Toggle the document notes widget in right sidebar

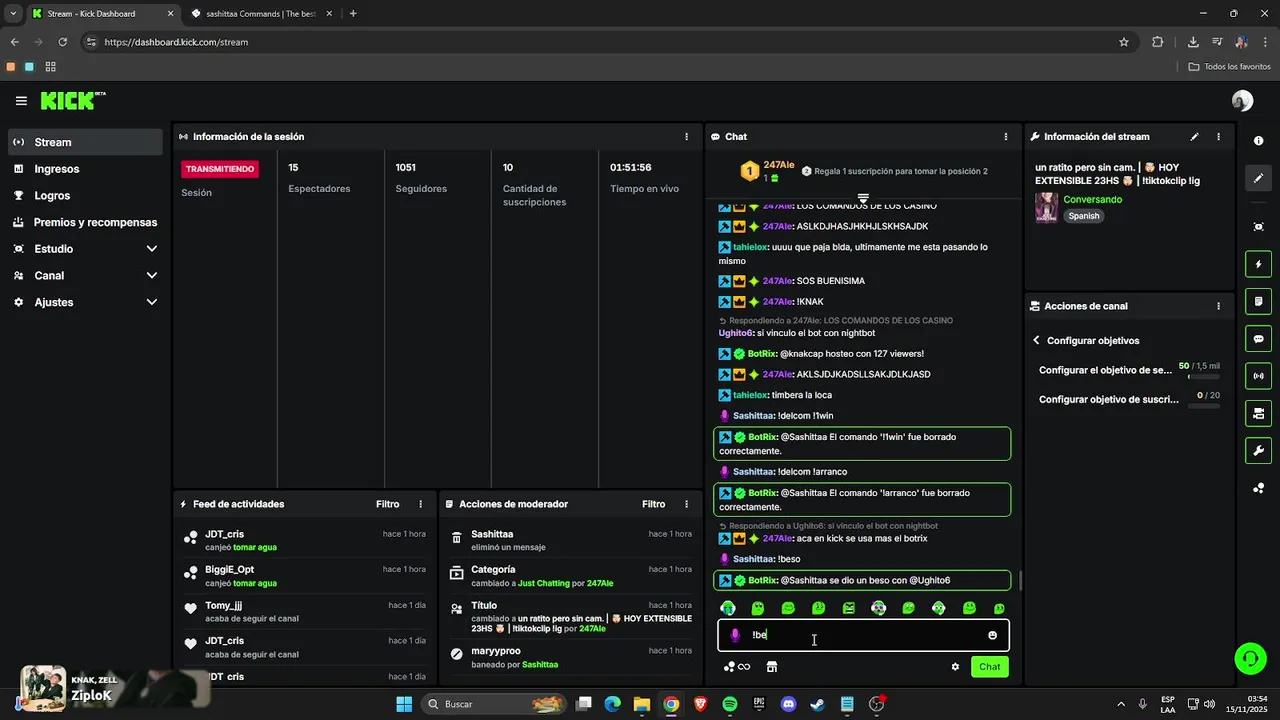[x=1258, y=302]
